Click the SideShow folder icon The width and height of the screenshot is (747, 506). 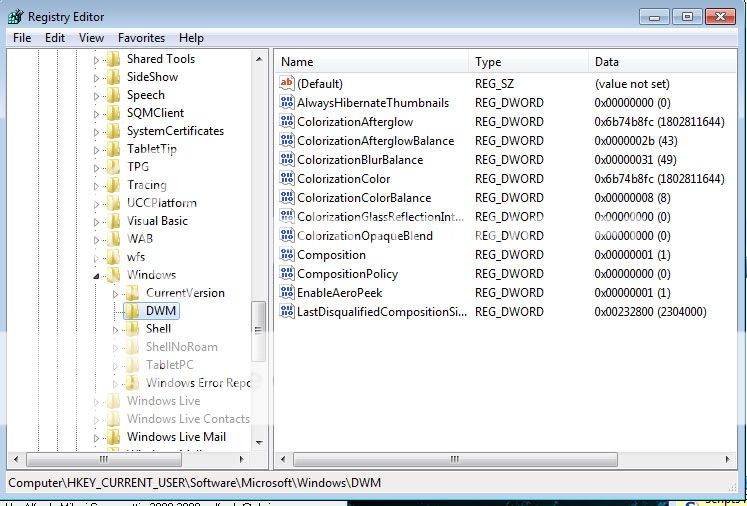(x=113, y=77)
